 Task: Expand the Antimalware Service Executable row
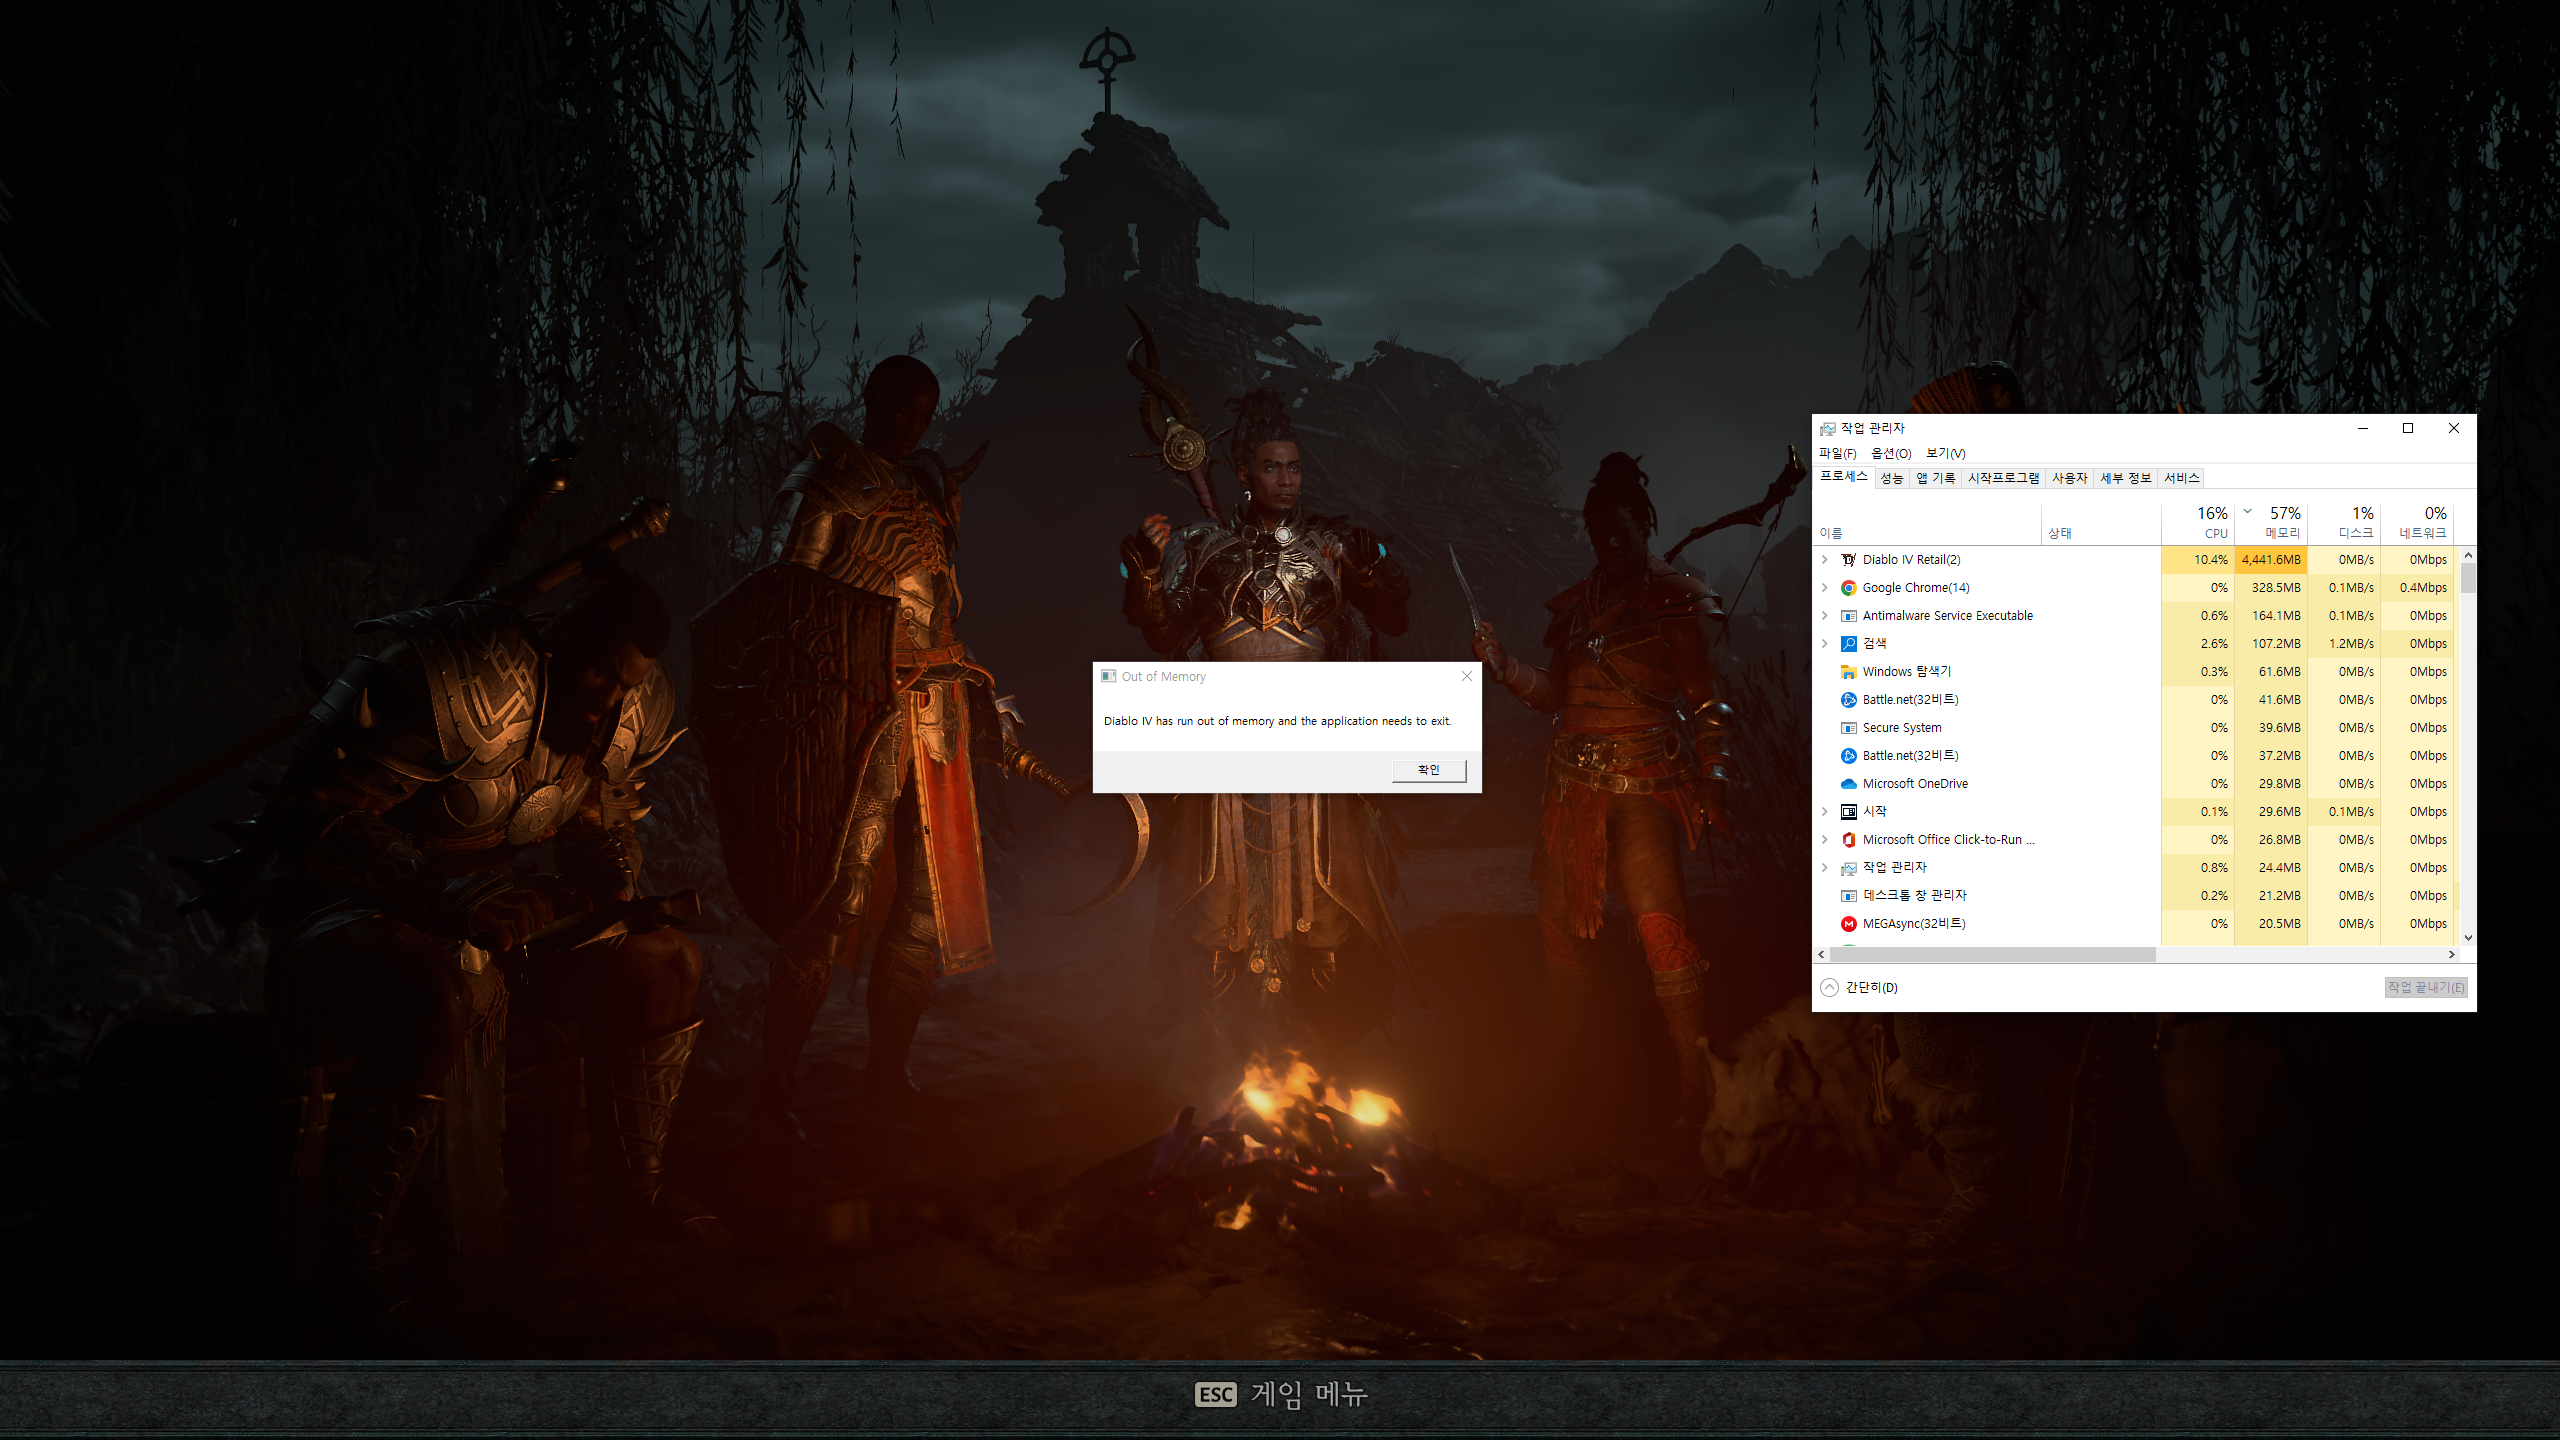click(1825, 616)
